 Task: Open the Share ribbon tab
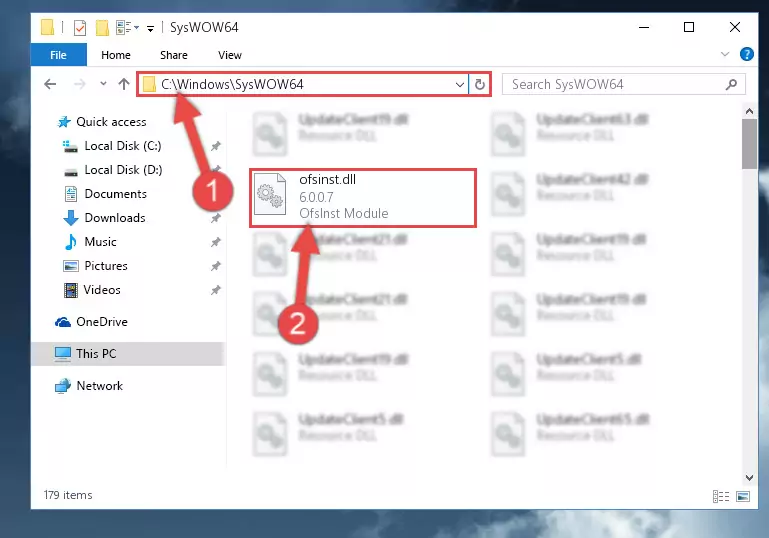tap(174, 55)
